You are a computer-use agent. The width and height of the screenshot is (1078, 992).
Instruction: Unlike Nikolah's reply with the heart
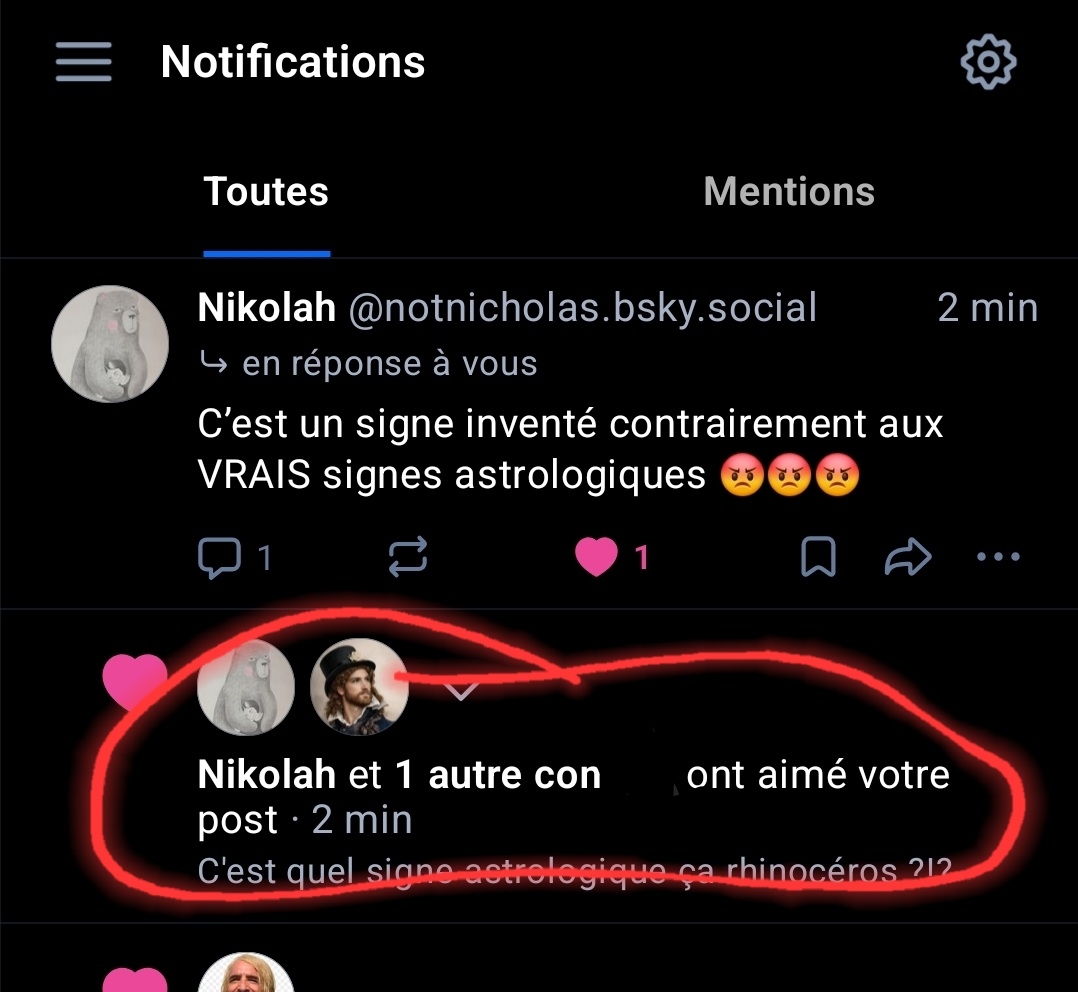pyautogui.click(x=597, y=558)
